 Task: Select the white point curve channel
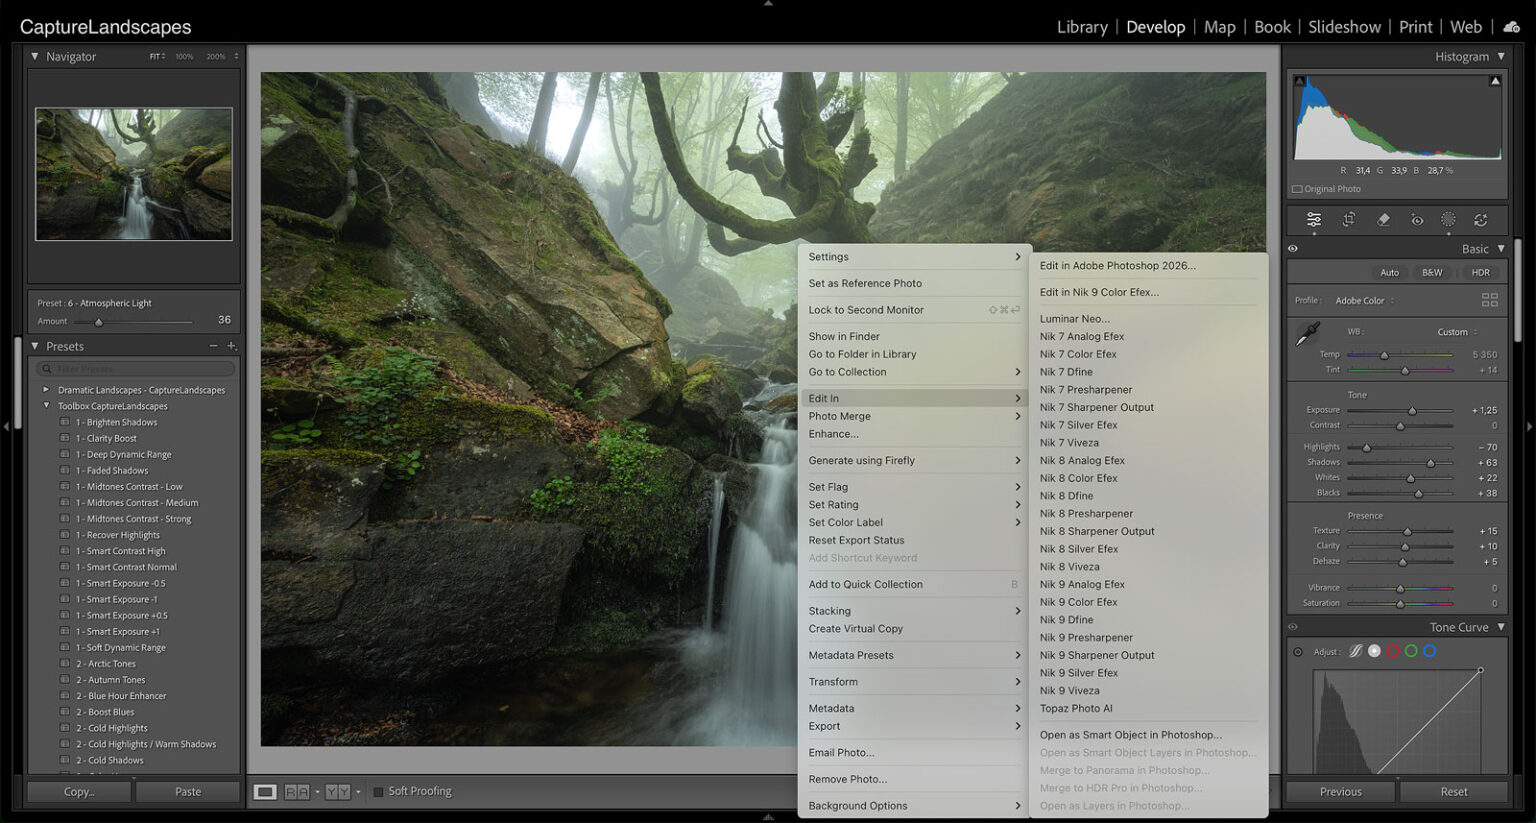(1375, 651)
